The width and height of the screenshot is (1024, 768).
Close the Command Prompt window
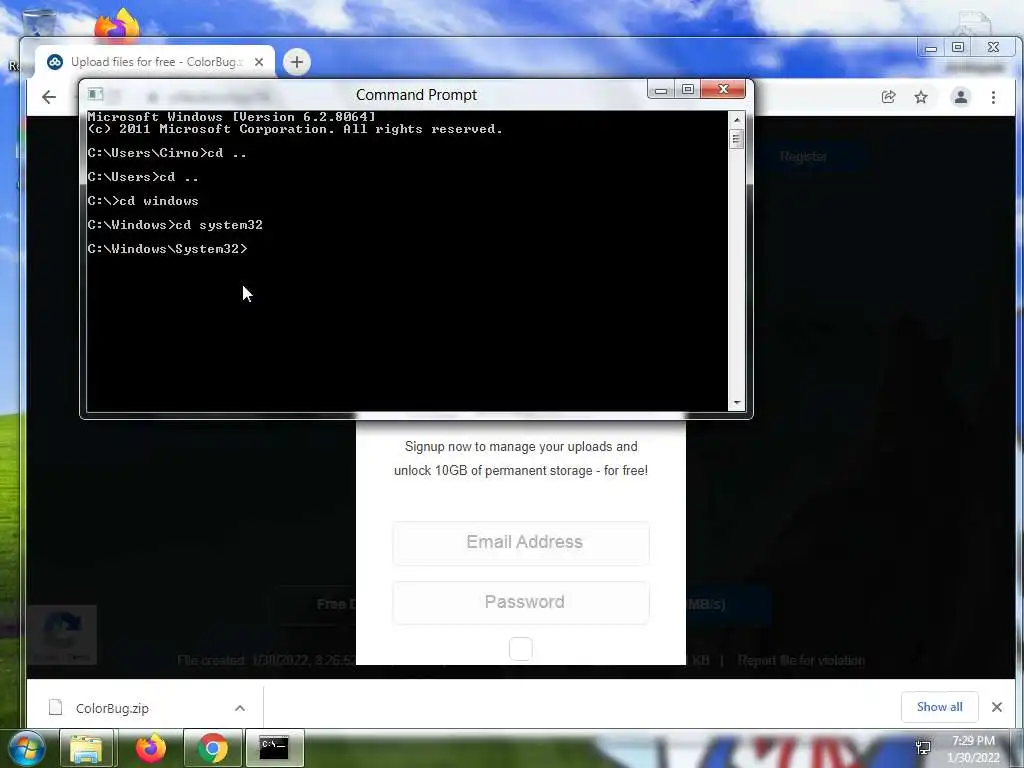723,89
